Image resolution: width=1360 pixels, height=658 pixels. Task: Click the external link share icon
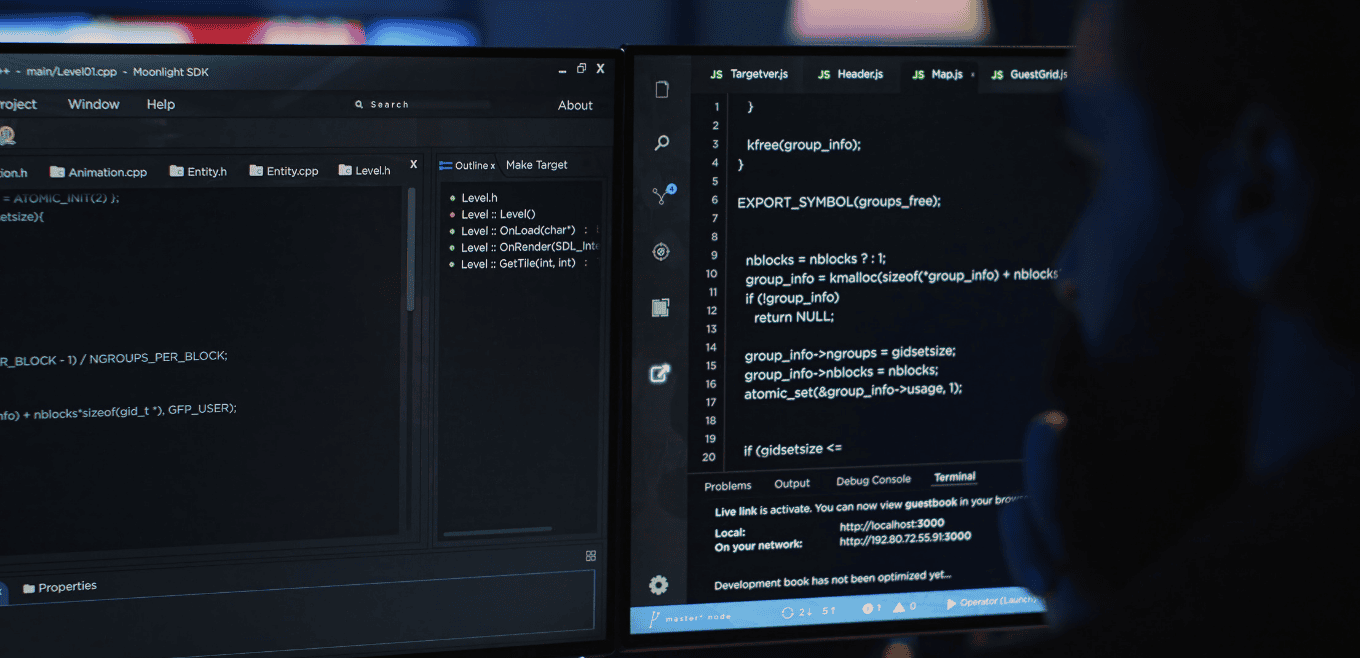tap(660, 374)
